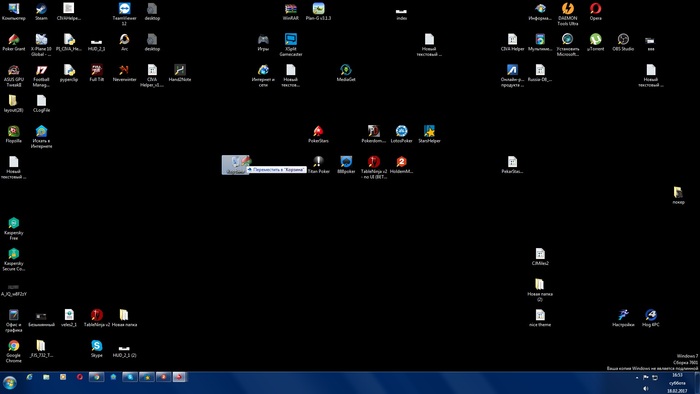Select the CJMiles2 text file icon

540,257
